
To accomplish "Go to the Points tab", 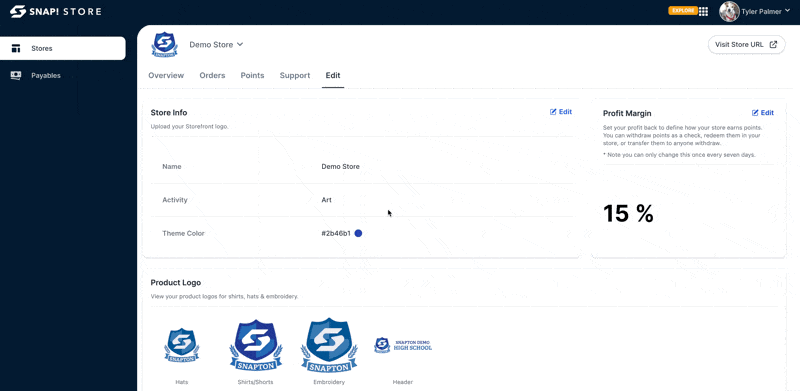I will tap(253, 76).
